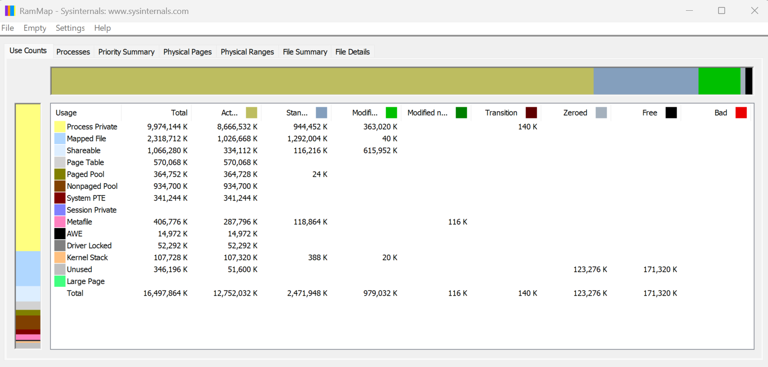Click the Modified column green swatch
Screen dimensions: 768x367
point(391,113)
